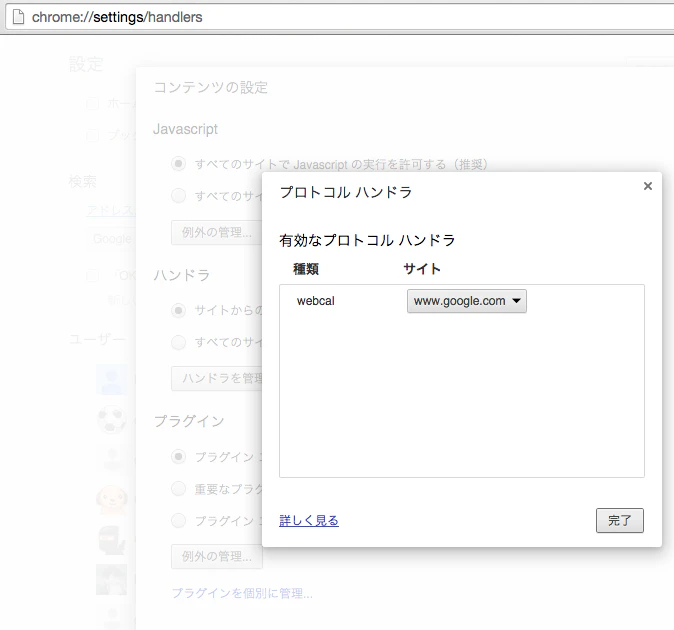
Task: Click the 種類 column header
Action: coord(306,269)
